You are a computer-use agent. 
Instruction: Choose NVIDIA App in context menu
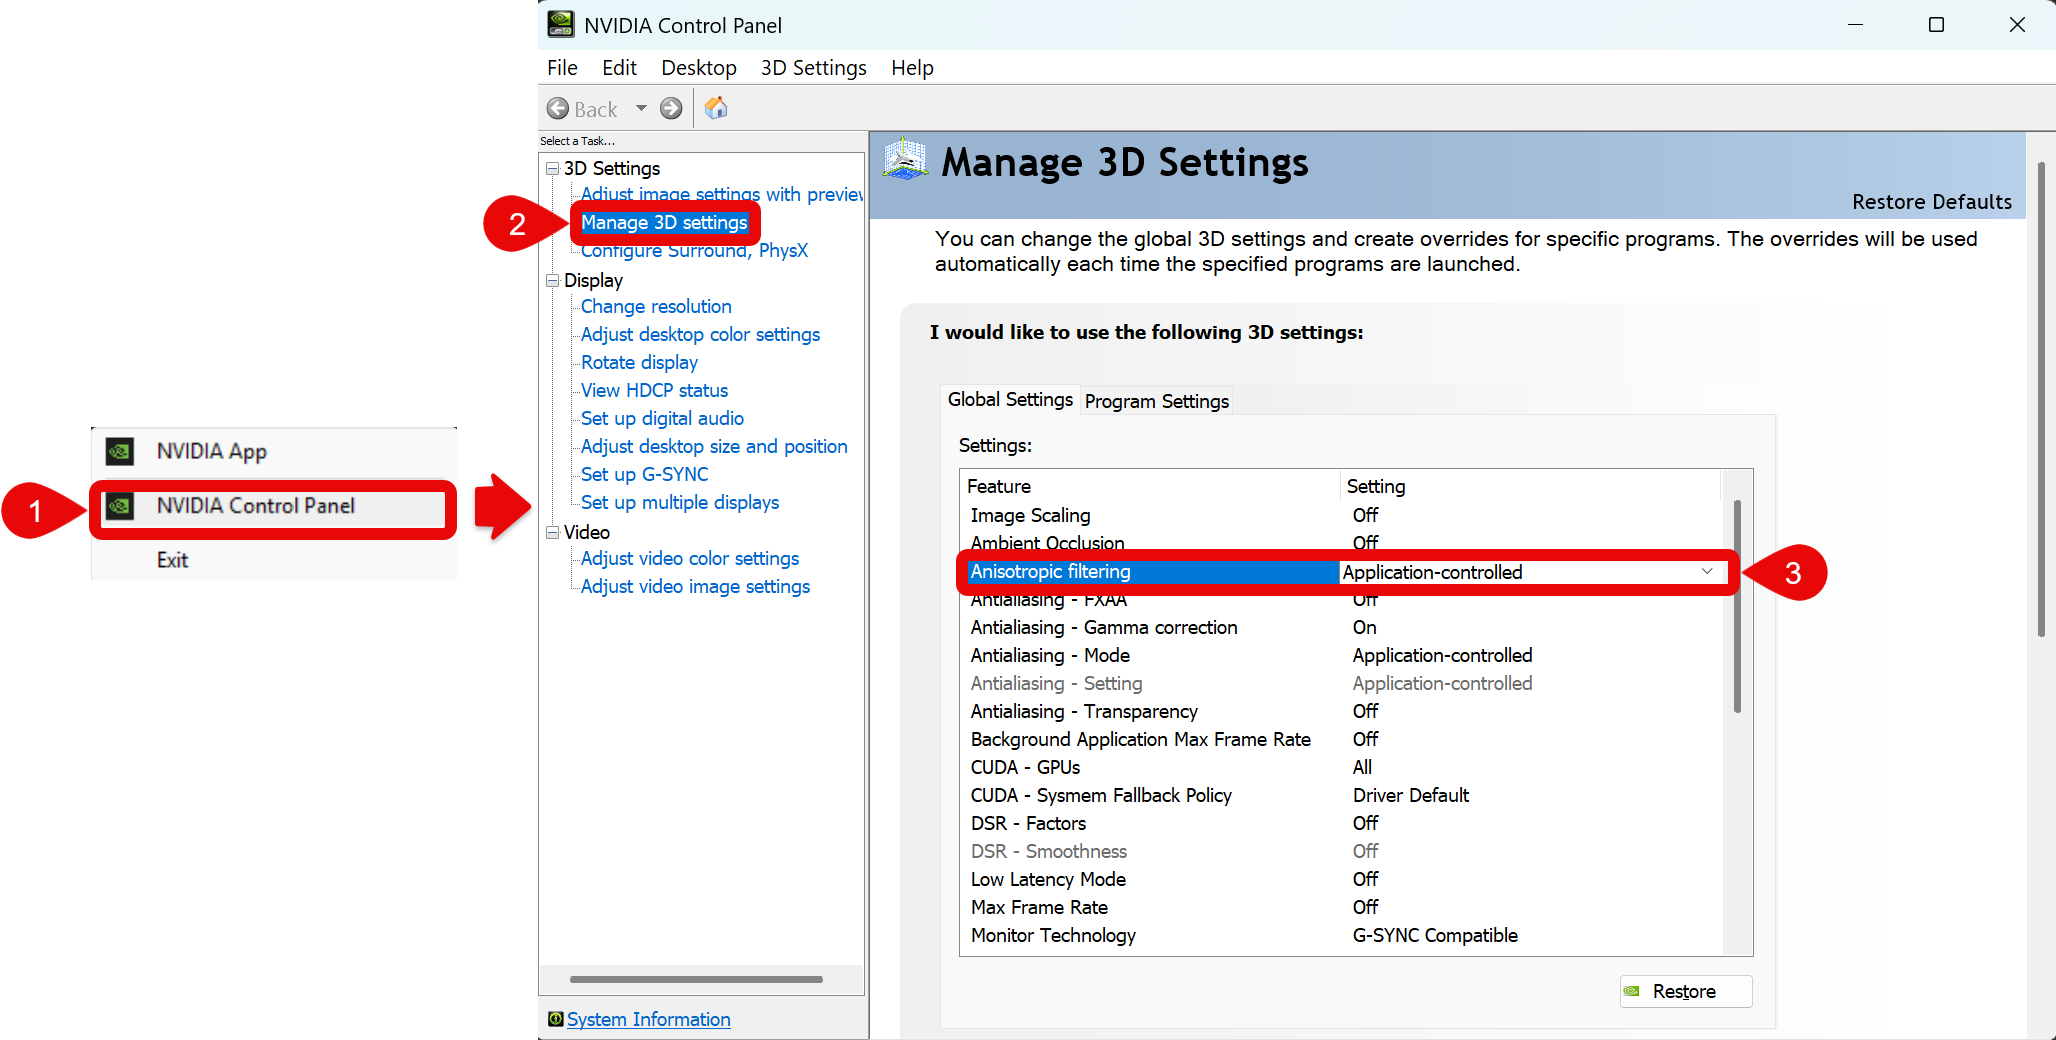tap(211, 451)
